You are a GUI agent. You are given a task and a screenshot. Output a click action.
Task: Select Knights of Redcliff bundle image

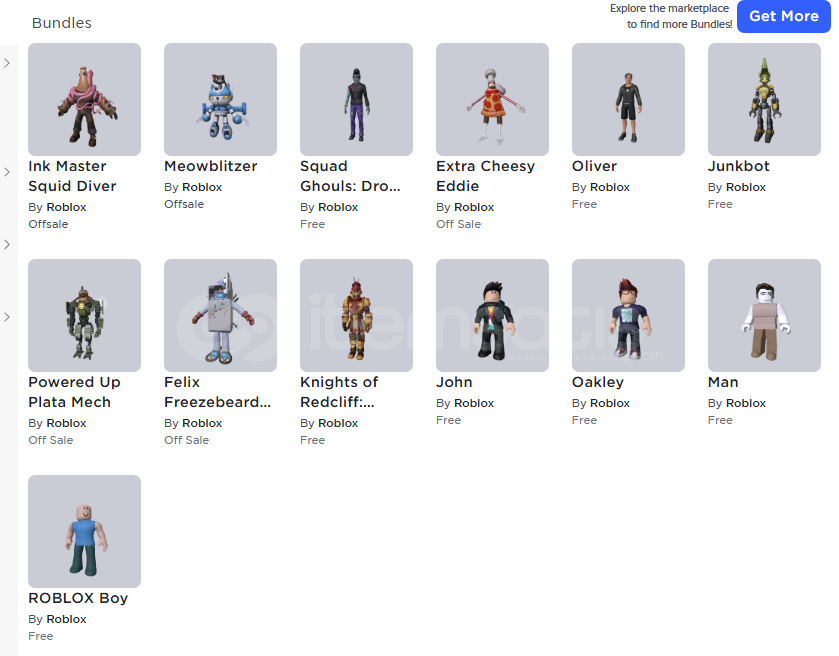point(356,316)
